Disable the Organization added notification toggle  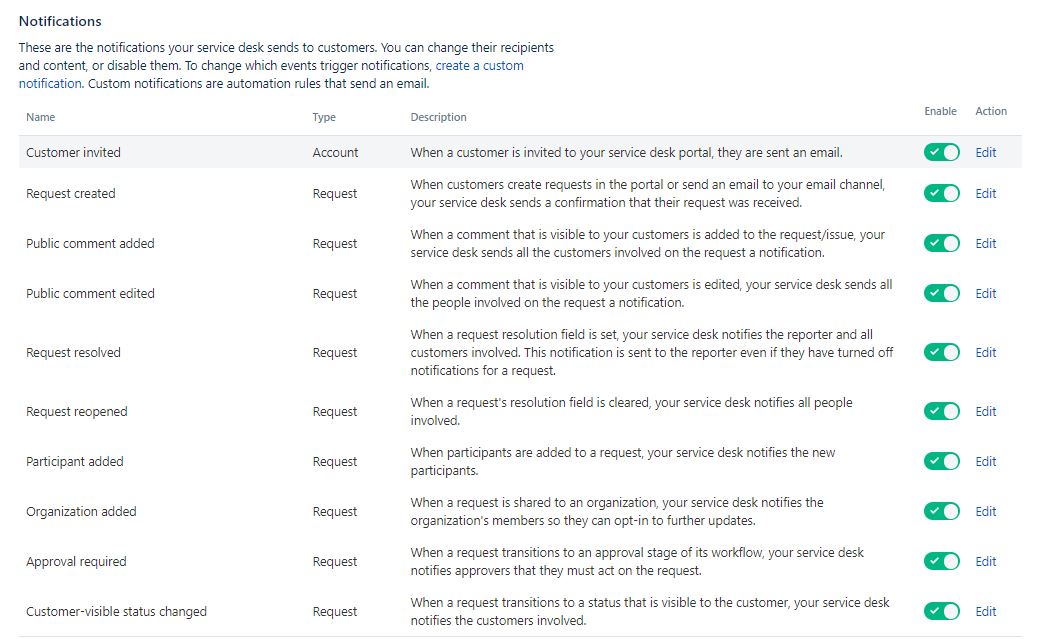tap(941, 512)
